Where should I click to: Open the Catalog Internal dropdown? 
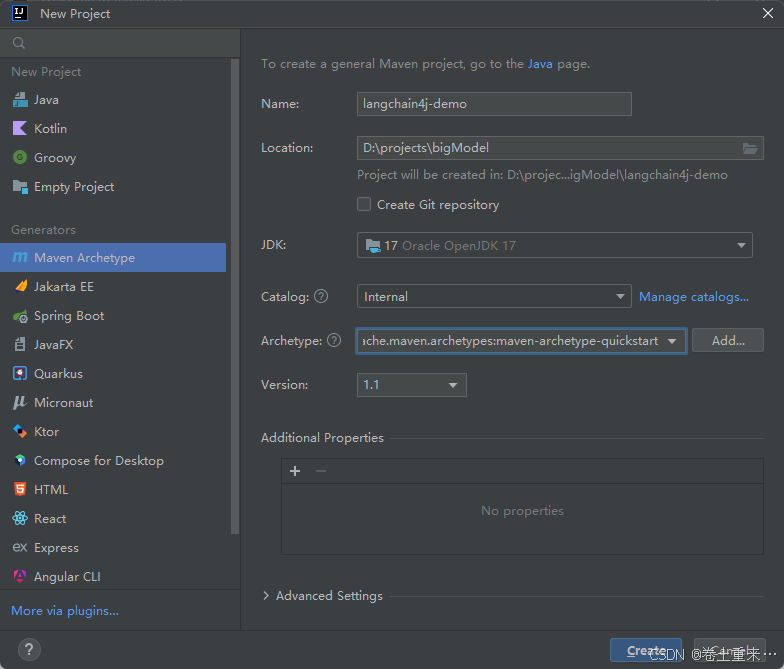click(x=494, y=296)
